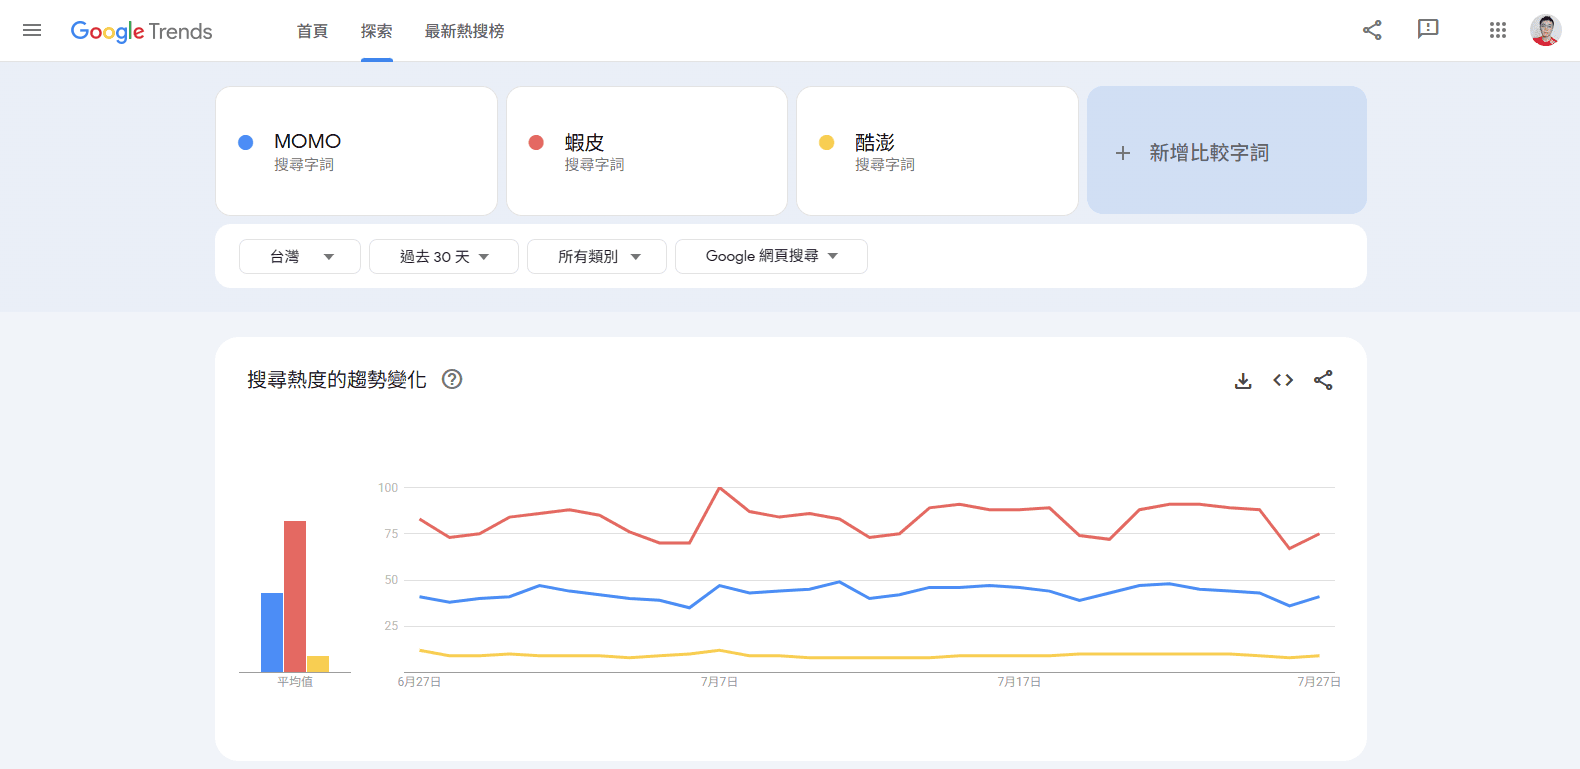The height and width of the screenshot is (769, 1580).
Task: Click the 7月27日 date label on axis
Action: point(1319,682)
